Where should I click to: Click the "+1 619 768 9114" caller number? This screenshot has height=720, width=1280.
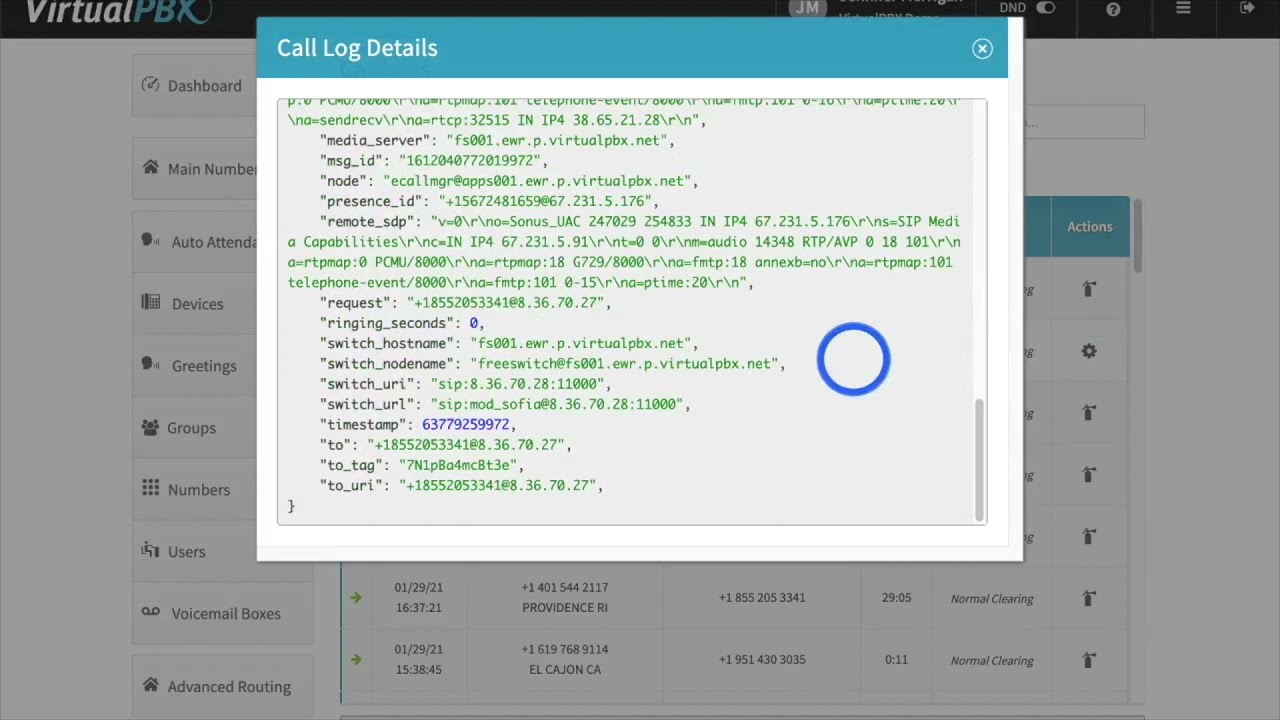[564, 650]
